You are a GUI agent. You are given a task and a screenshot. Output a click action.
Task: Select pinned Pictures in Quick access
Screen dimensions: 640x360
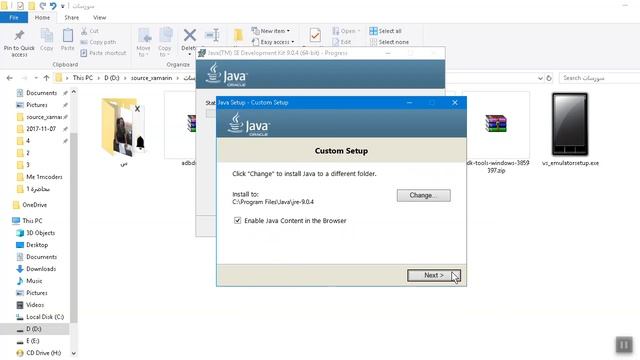click(37, 105)
